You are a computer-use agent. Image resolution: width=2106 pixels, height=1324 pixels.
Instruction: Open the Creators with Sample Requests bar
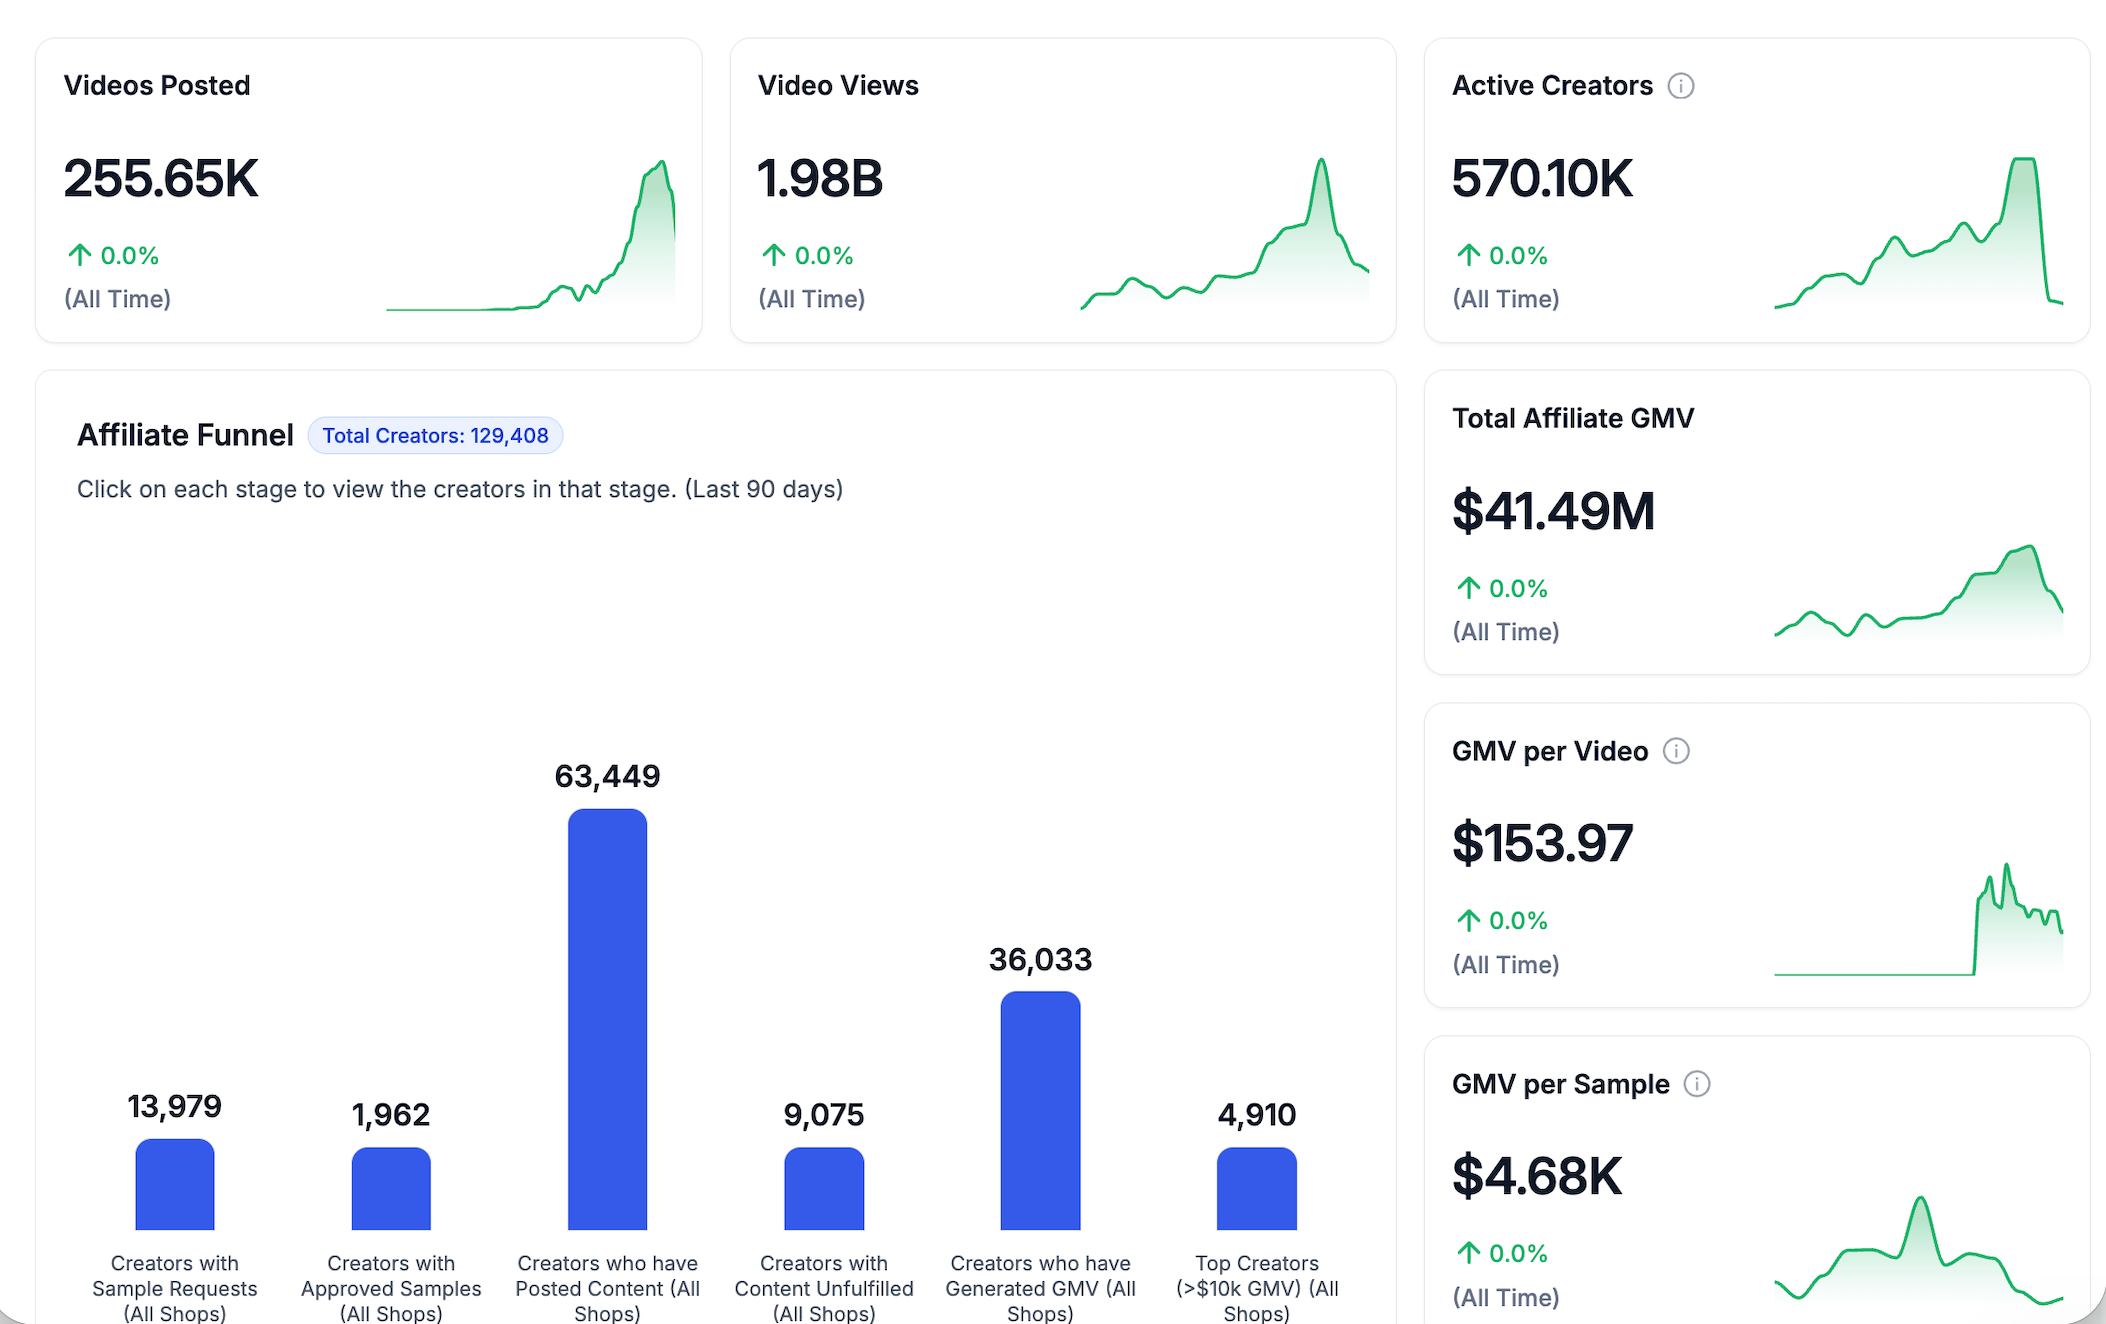175,1185
